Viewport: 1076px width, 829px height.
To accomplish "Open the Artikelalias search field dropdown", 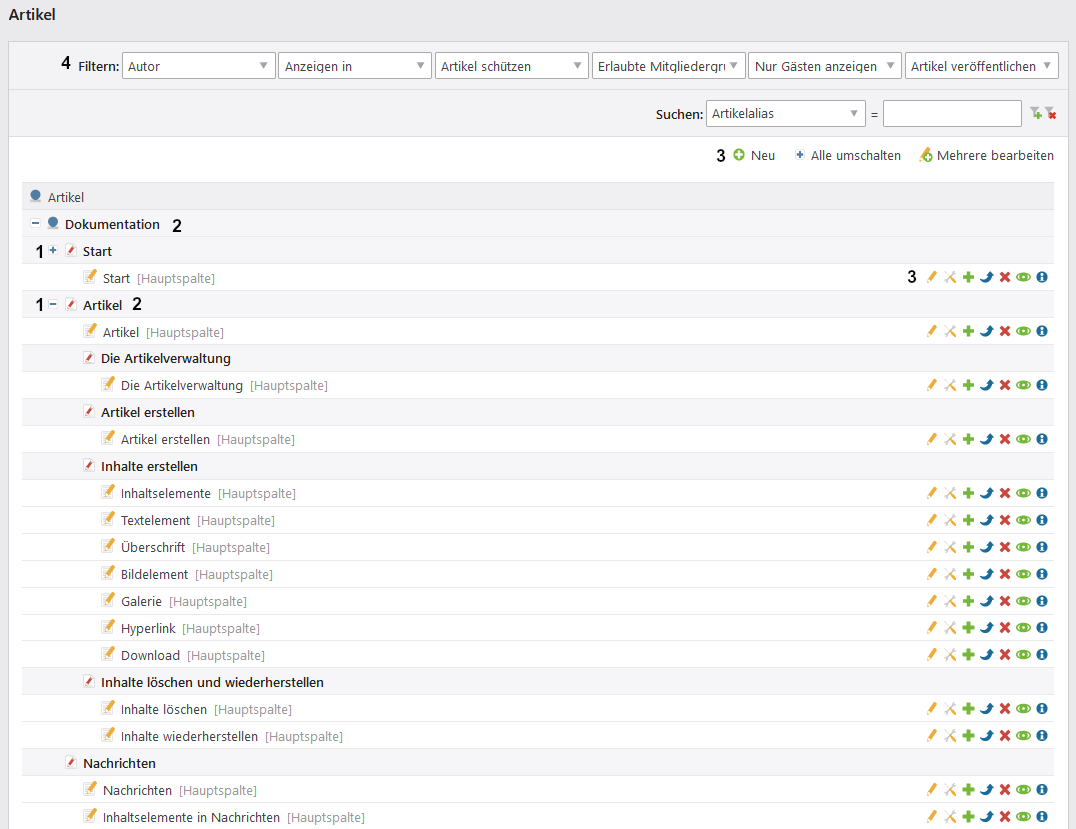I will pyautogui.click(x=785, y=114).
